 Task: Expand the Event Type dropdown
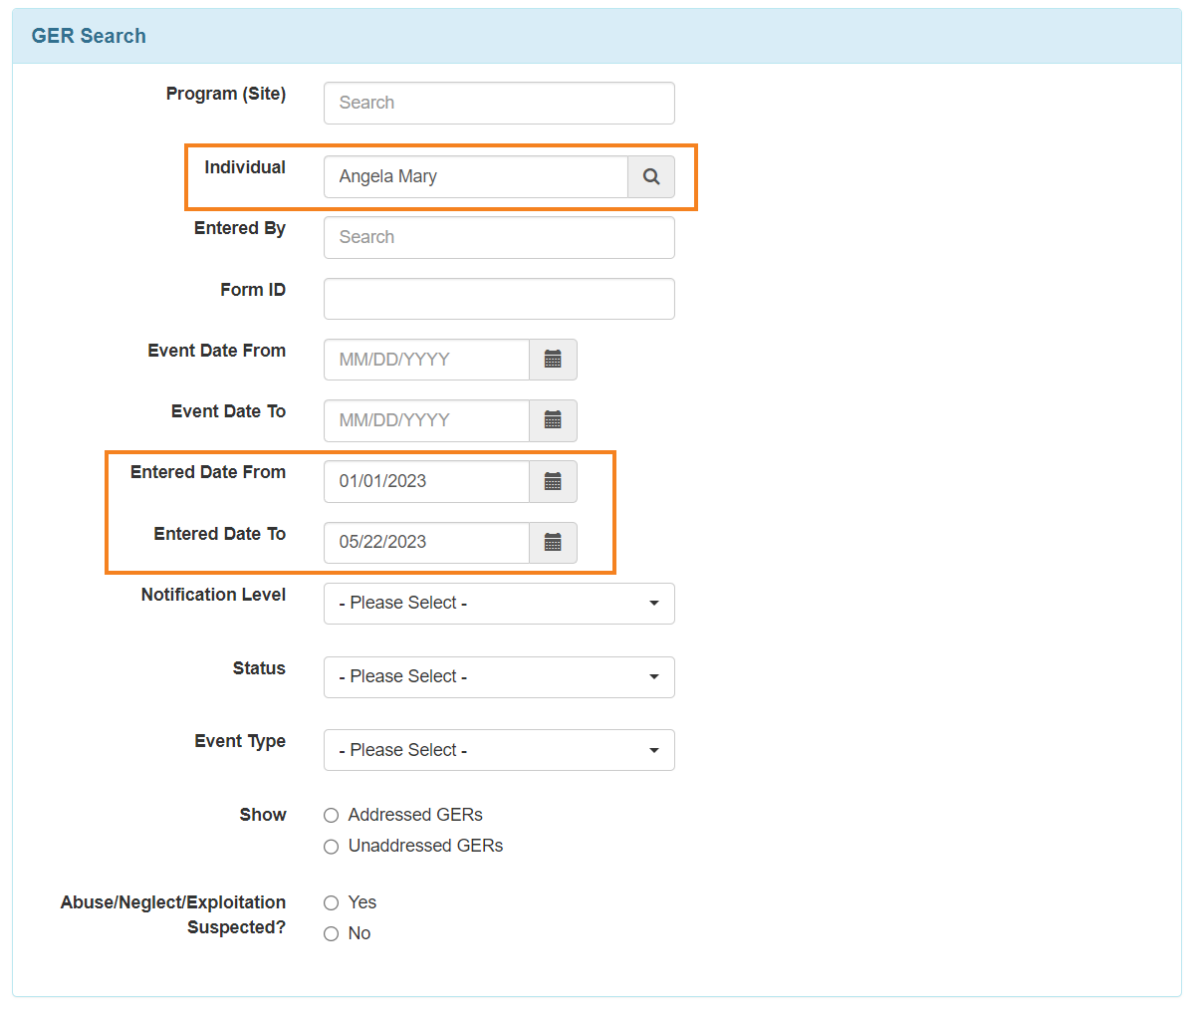pos(498,750)
